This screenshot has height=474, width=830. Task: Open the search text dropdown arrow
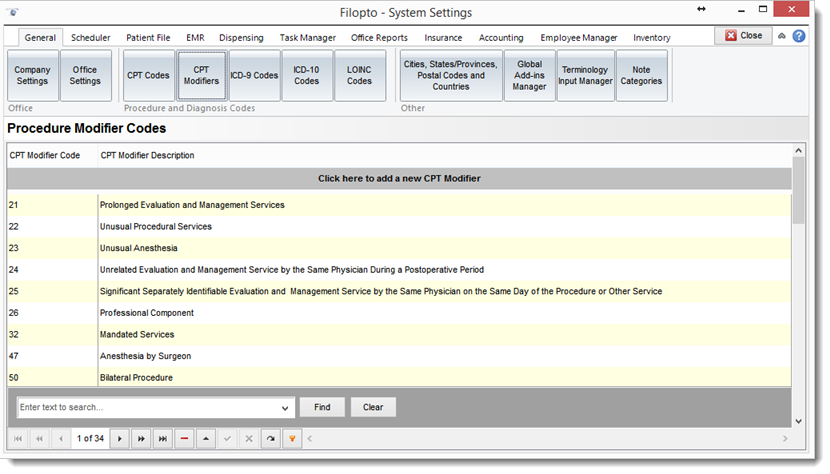[x=285, y=408]
